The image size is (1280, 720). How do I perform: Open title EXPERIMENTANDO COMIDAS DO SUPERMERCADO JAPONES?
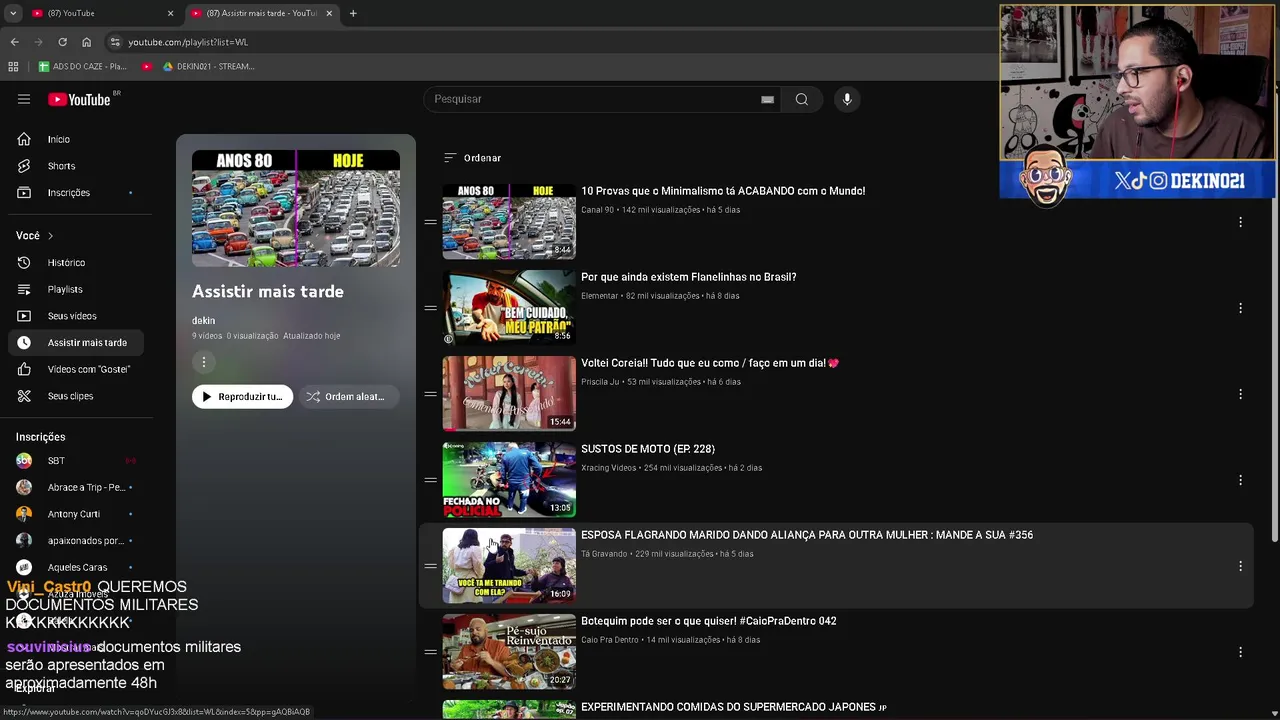[734, 707]
